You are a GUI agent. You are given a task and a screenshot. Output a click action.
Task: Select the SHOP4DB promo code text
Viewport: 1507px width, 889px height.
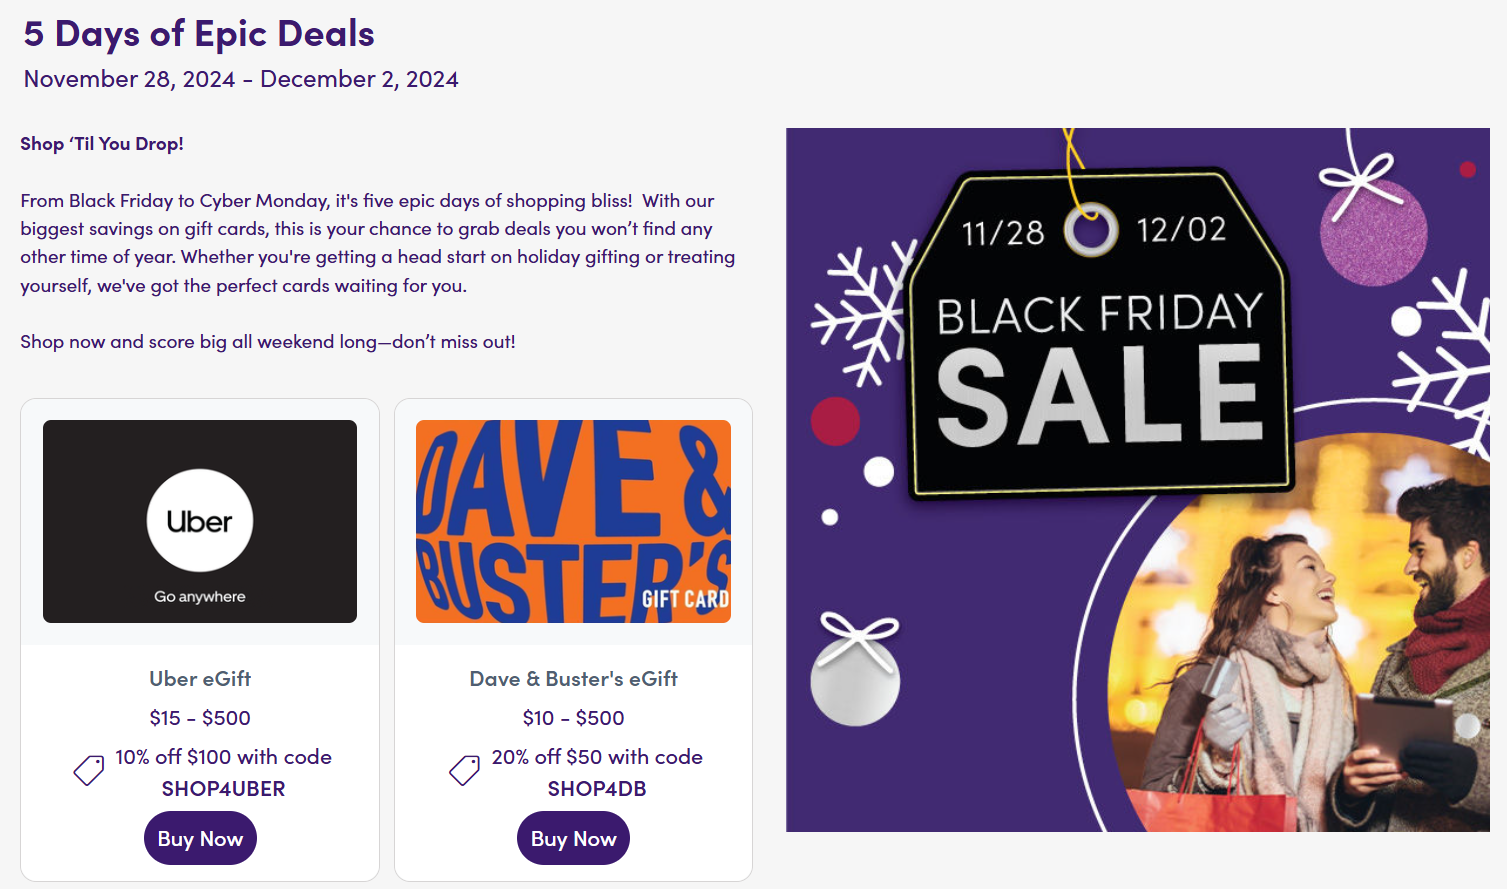[x=597, y=789]
